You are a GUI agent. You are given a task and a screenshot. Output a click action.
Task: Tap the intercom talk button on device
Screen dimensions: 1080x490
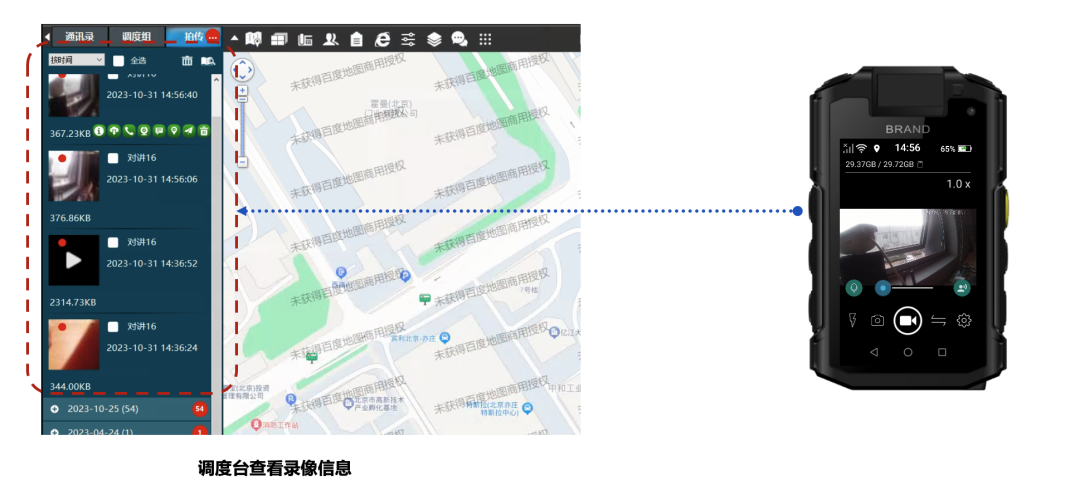coord(962,287)
